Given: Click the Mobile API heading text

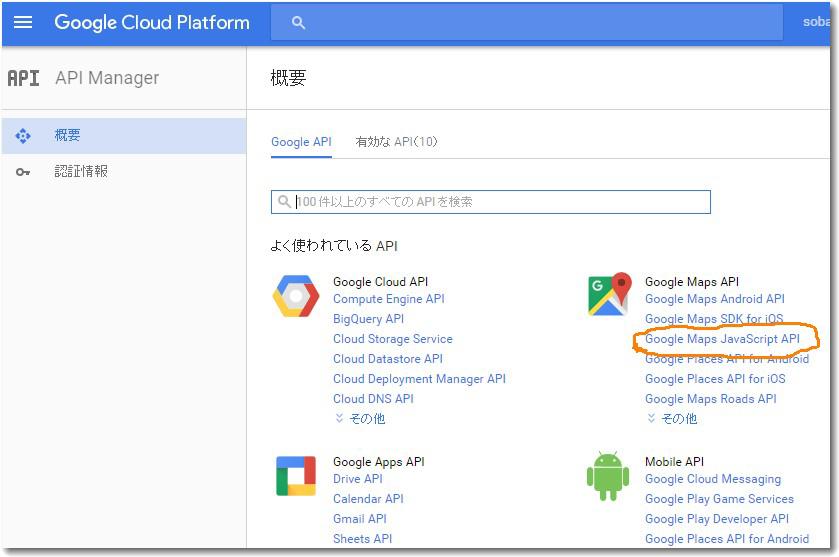Looking at the screenshot, I should [674, 461].
